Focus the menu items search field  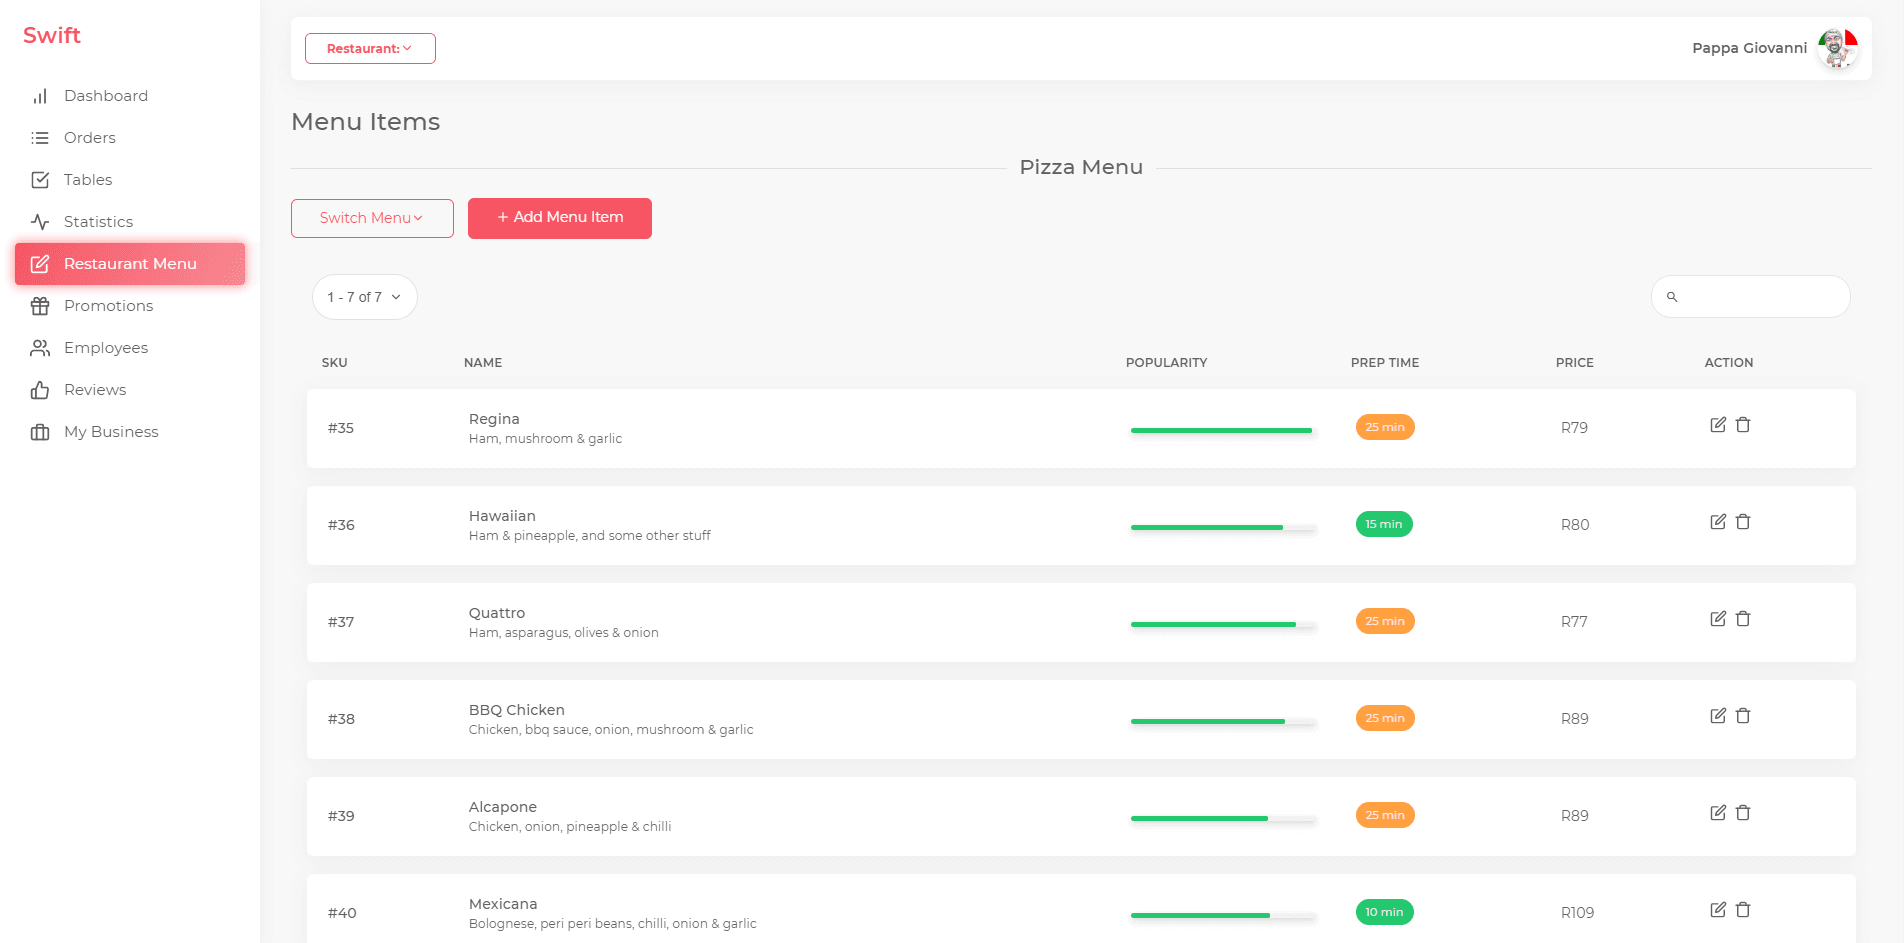[1762, 297]
